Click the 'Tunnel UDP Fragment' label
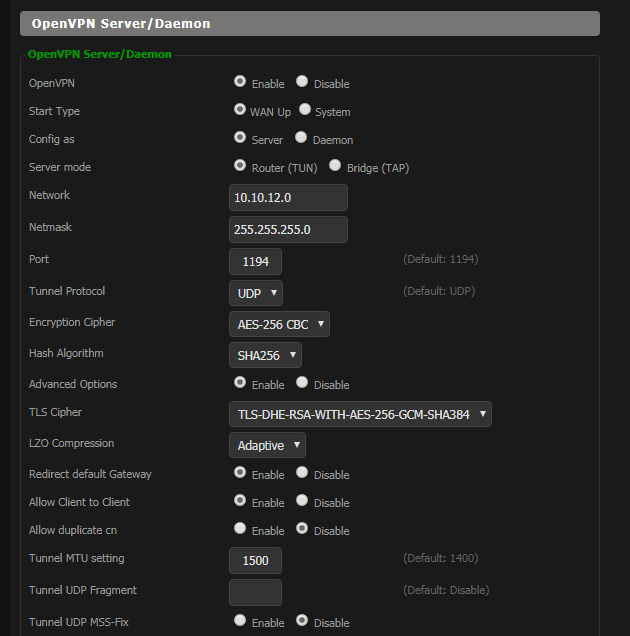The image size is (630, 636). pyautogui.click(x=83, y=590)
